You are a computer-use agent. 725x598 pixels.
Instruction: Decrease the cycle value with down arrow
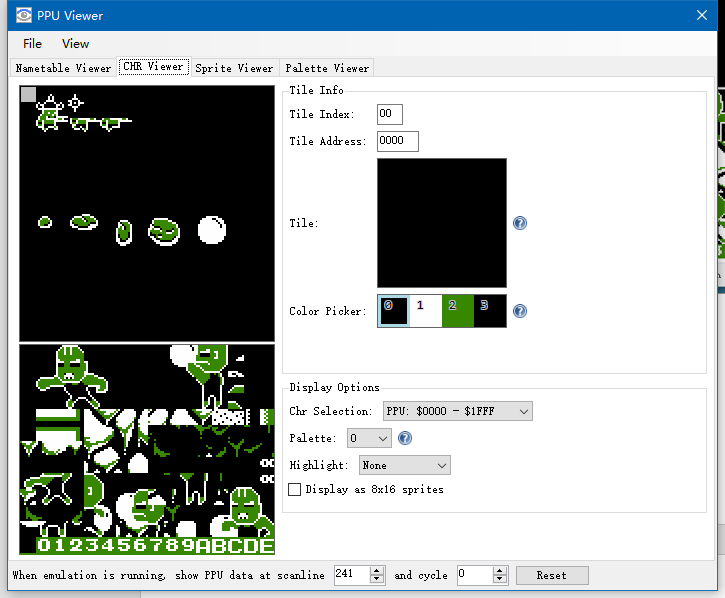pos(499,580)
